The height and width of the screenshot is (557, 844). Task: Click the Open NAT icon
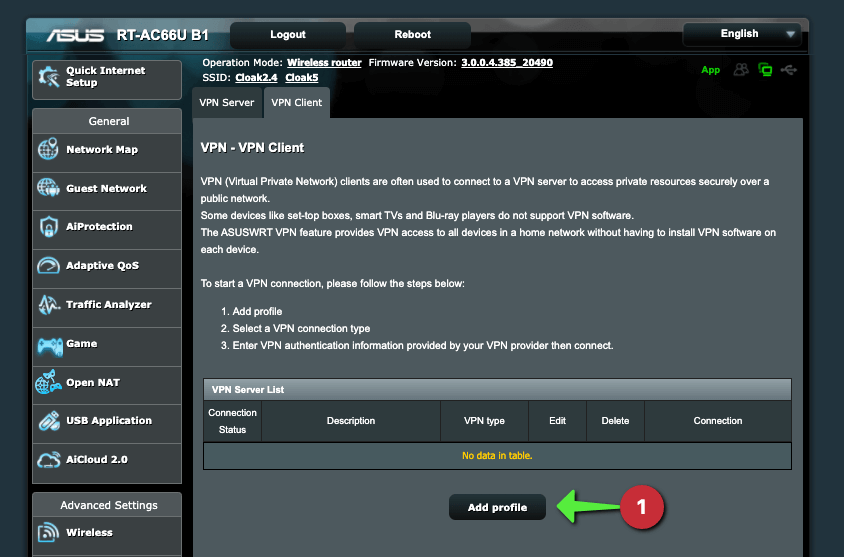click(x=48, y=382)
